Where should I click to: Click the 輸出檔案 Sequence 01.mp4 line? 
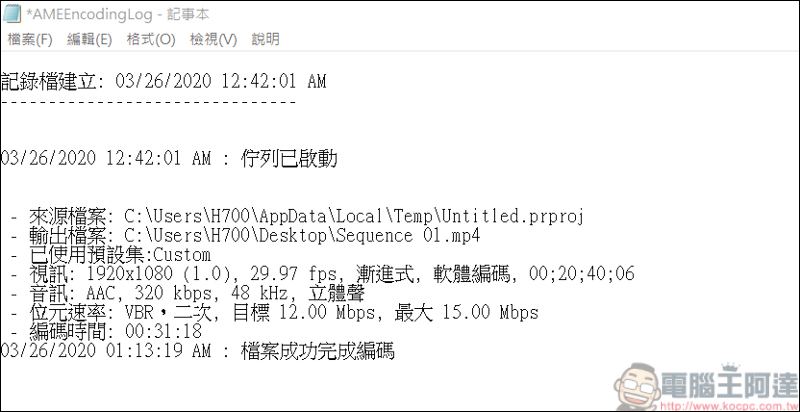pyautogui.click(x=260, y=236)
